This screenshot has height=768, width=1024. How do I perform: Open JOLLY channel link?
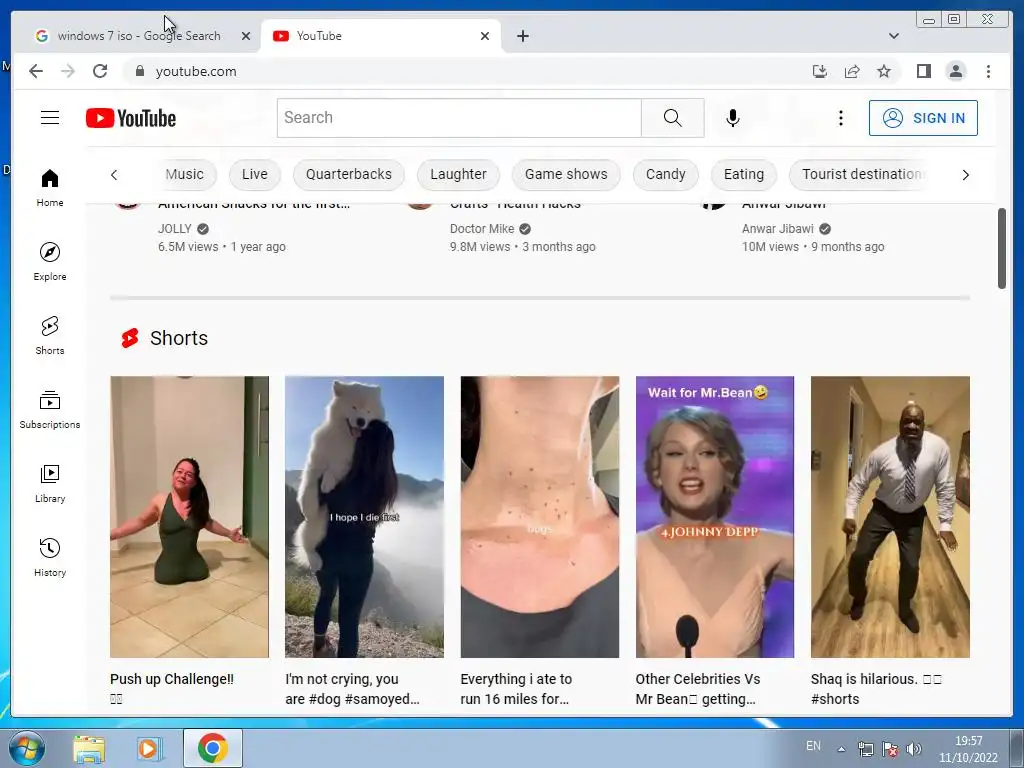pyautogui.click(x=174, y=229)
